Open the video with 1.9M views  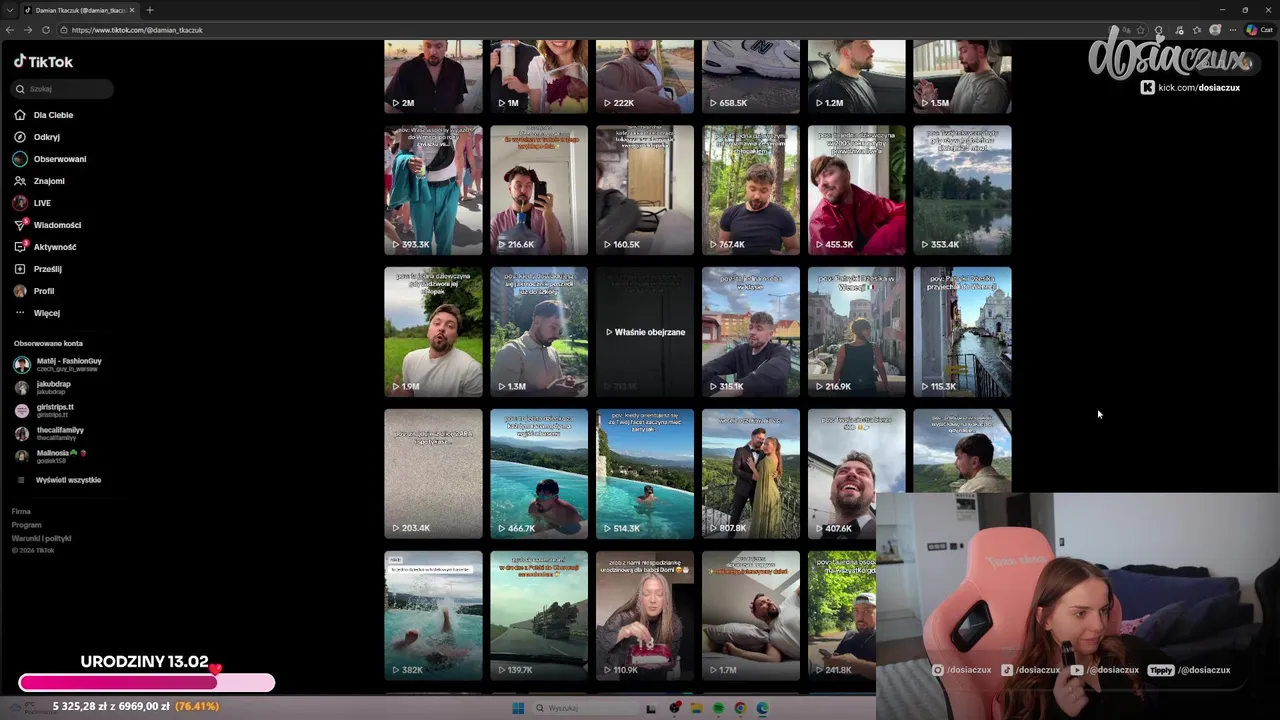tap(433, 332)
